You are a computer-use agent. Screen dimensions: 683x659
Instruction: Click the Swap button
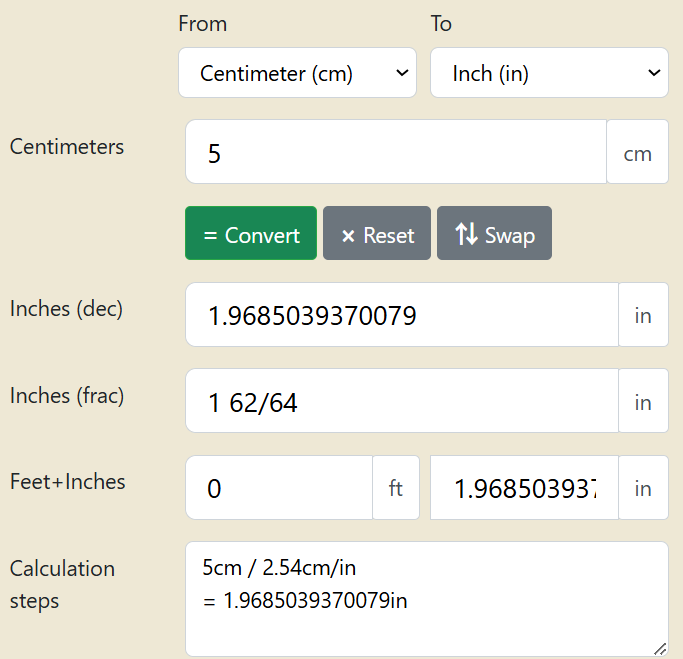[494, 233]
